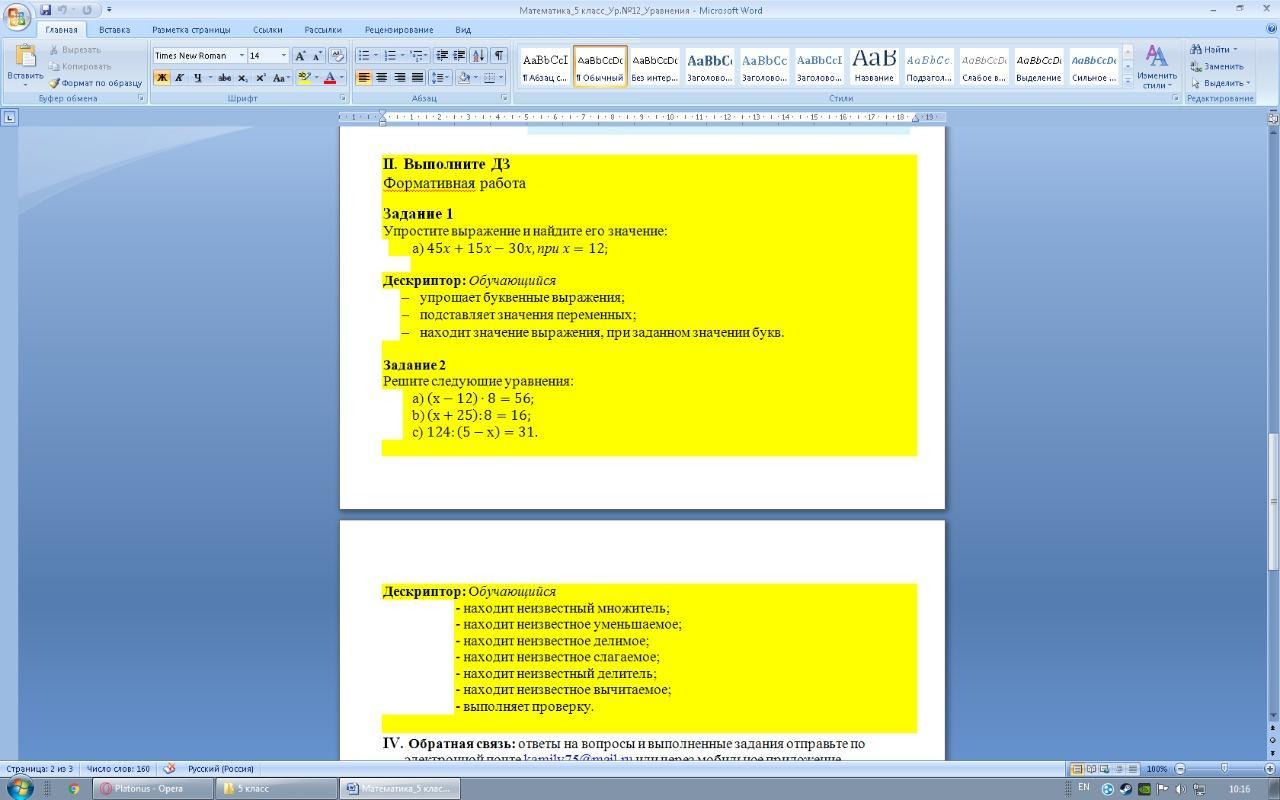Viewport: 1280px width, 800px height.
Task: Expand the numbering list dropdown arrow
Action: click(403, 56)
